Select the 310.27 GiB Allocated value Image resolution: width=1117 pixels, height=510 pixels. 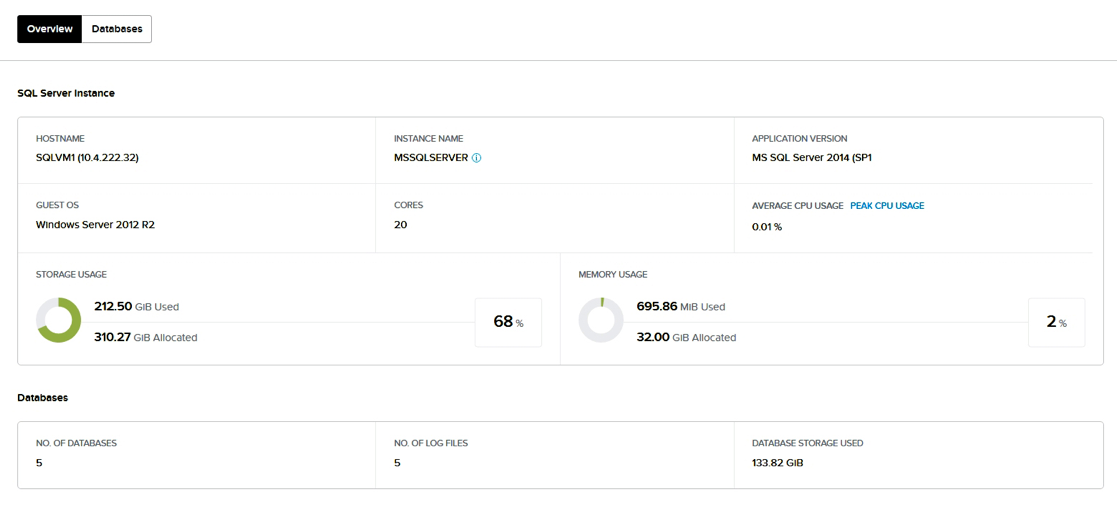(x=145, y=337)
